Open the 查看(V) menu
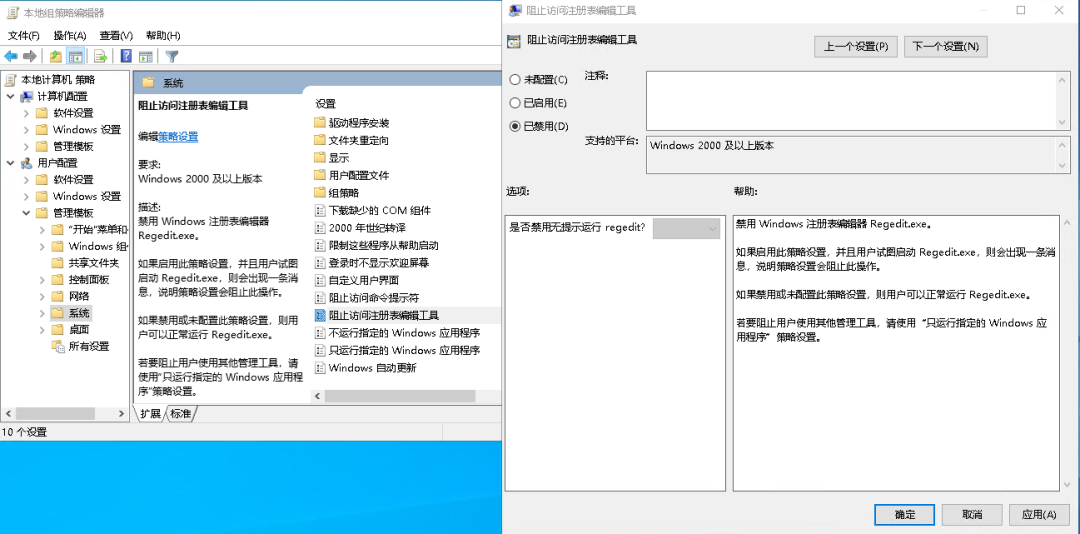 116,35
